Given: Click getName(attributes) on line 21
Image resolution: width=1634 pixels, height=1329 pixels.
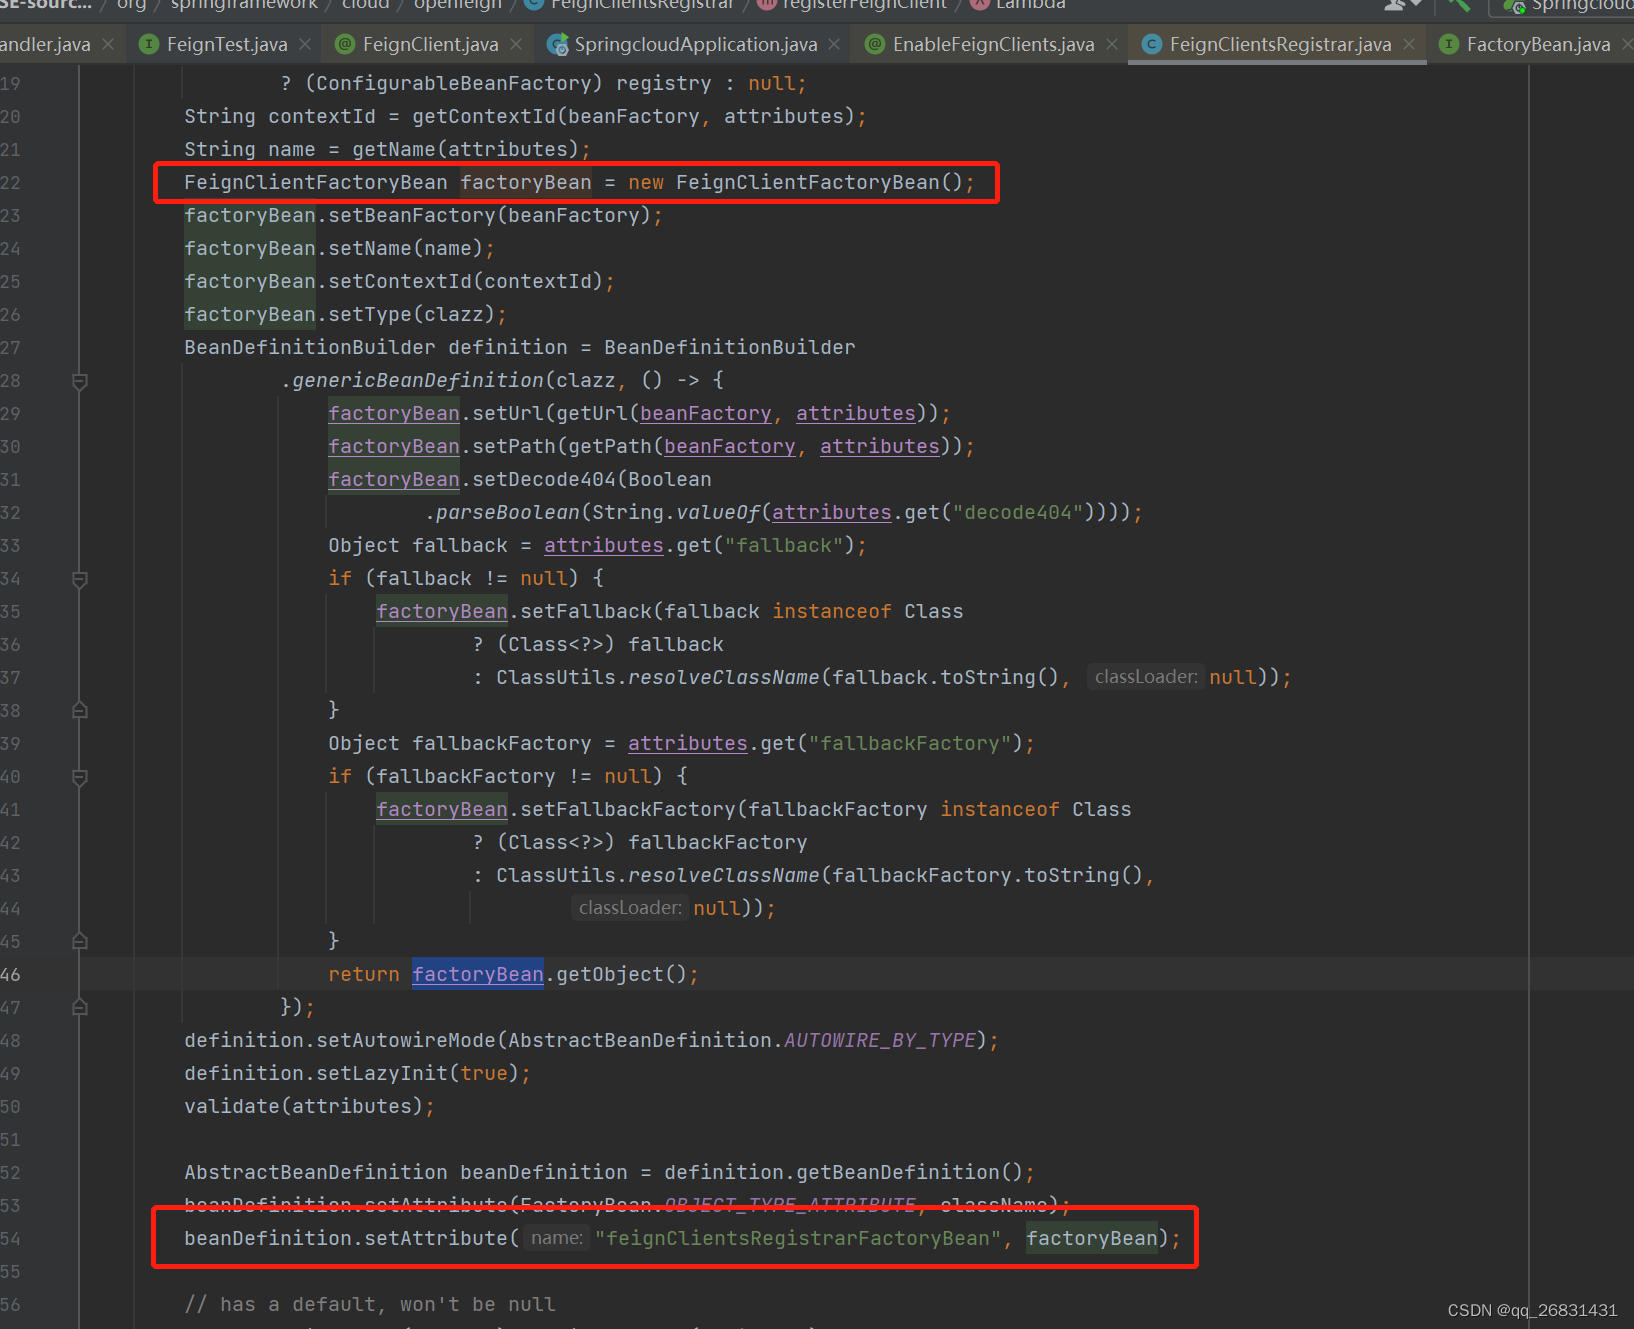Looking at the screenshot, I should pyautogui.click(x=466, y=150).
